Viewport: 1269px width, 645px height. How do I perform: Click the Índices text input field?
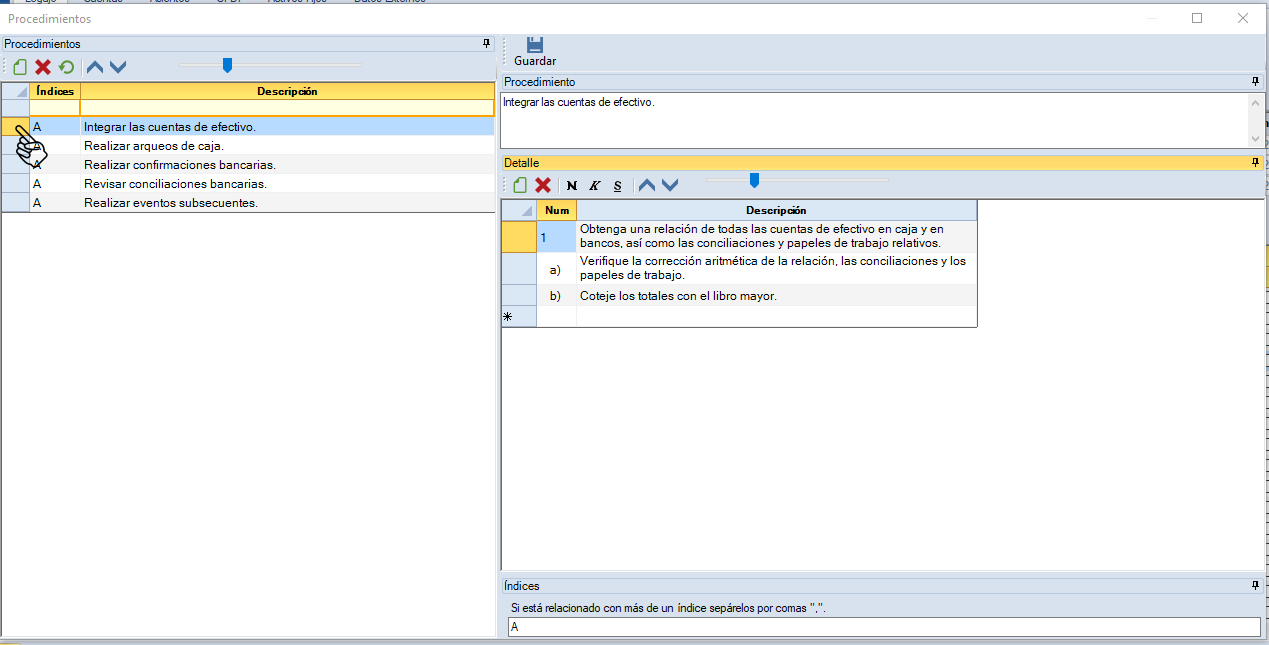click(884, 627)
